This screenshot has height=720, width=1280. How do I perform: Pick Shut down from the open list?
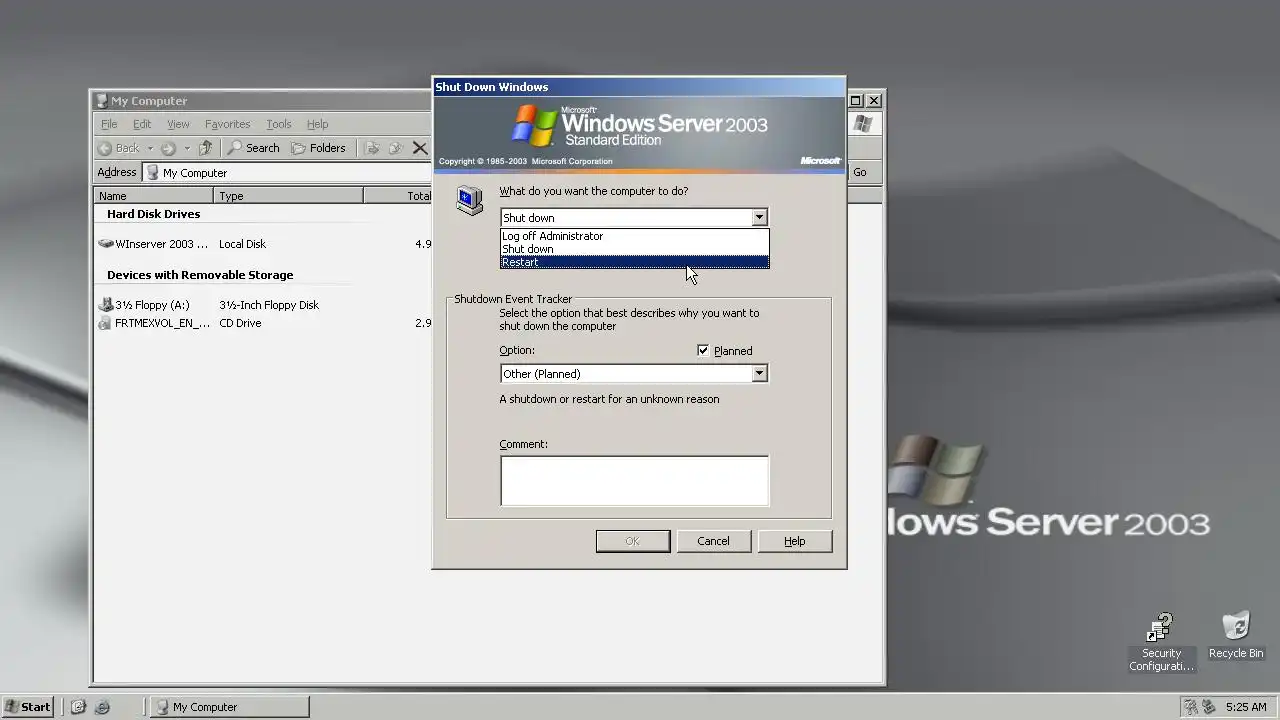[634, 249]
